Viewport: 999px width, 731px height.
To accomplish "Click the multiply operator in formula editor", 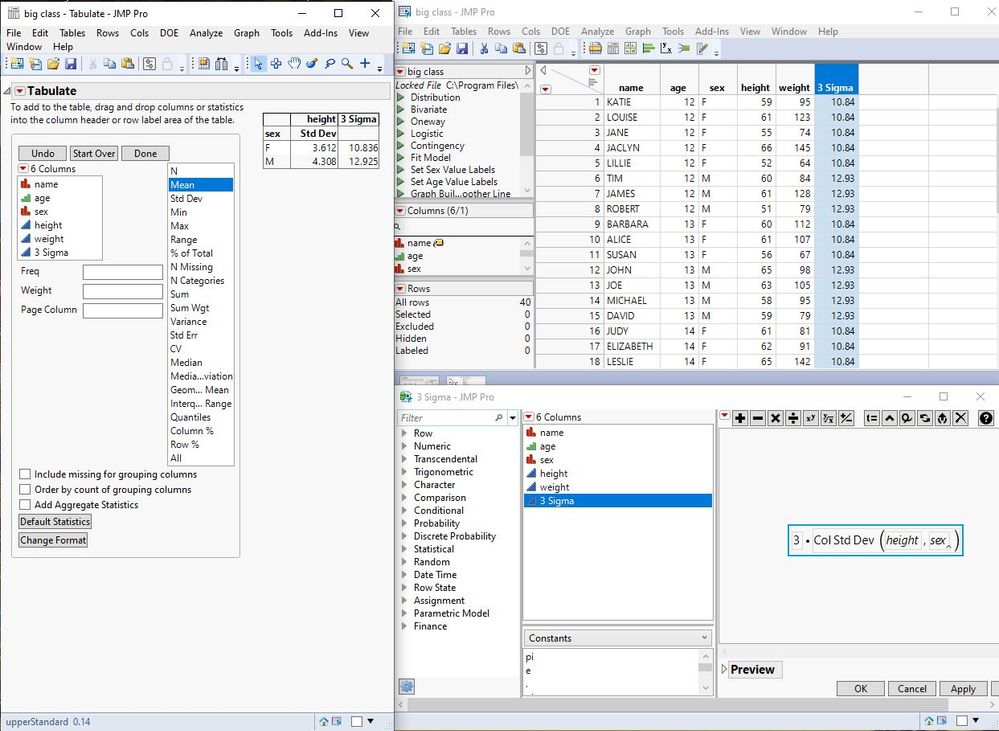I will 775,418.
